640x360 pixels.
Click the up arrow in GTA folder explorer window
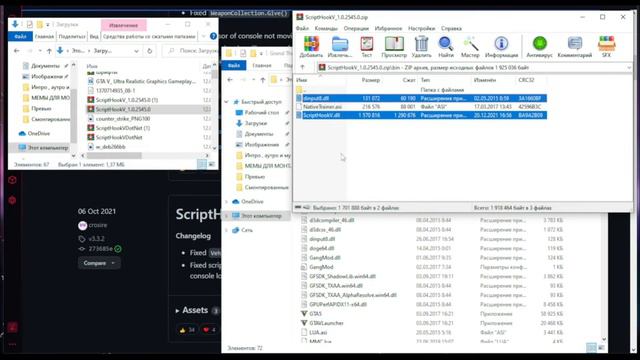pos(263,80)
